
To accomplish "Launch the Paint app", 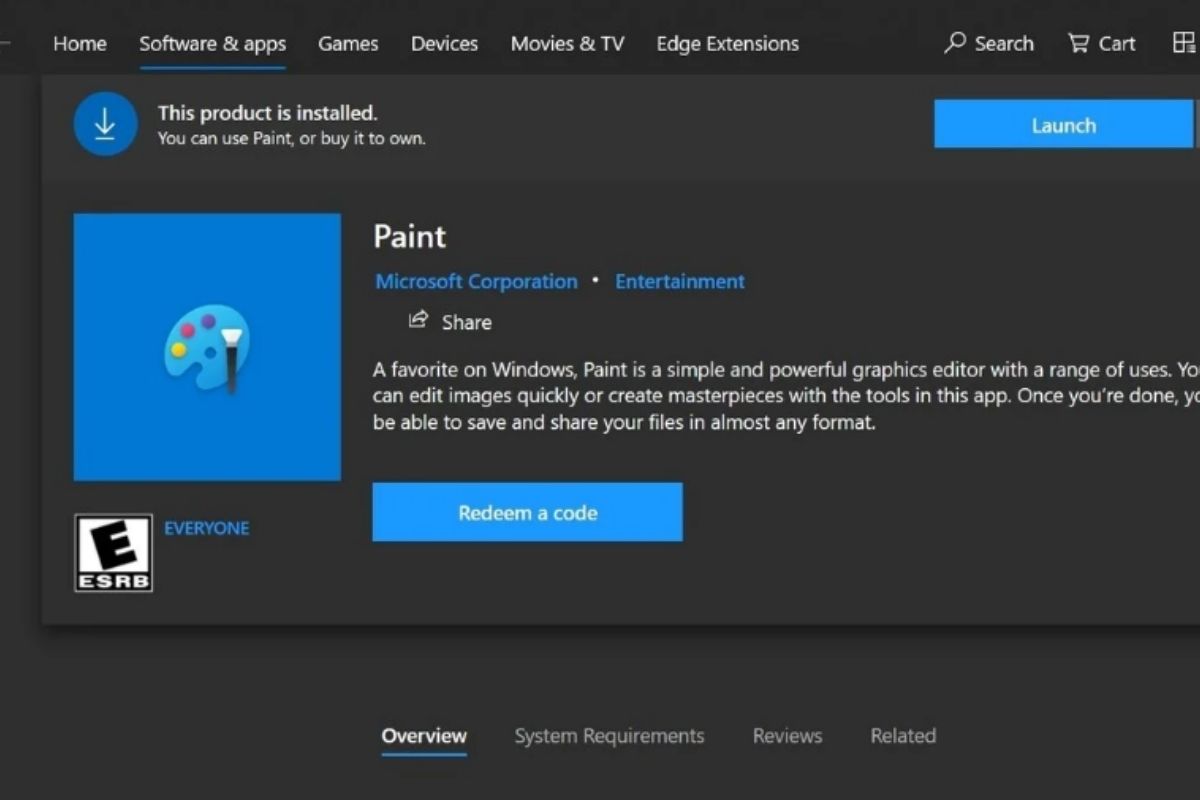I will (1063, 125).
